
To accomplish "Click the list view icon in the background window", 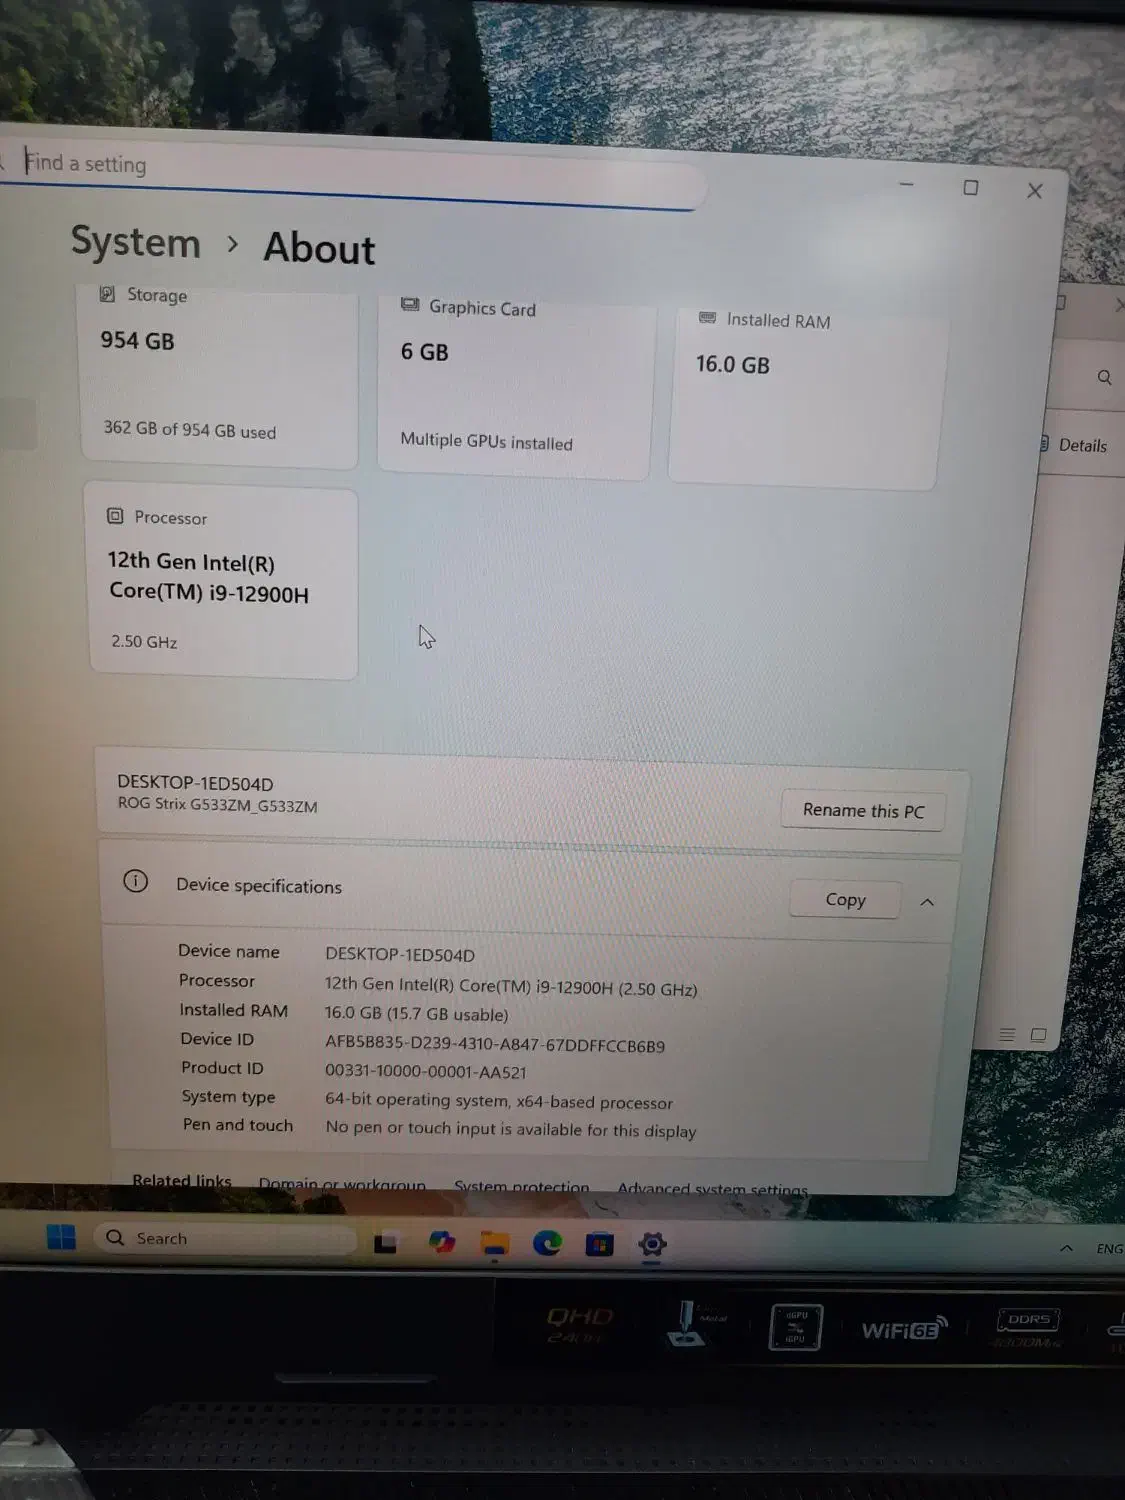I will click(x=1007, y=1034).
